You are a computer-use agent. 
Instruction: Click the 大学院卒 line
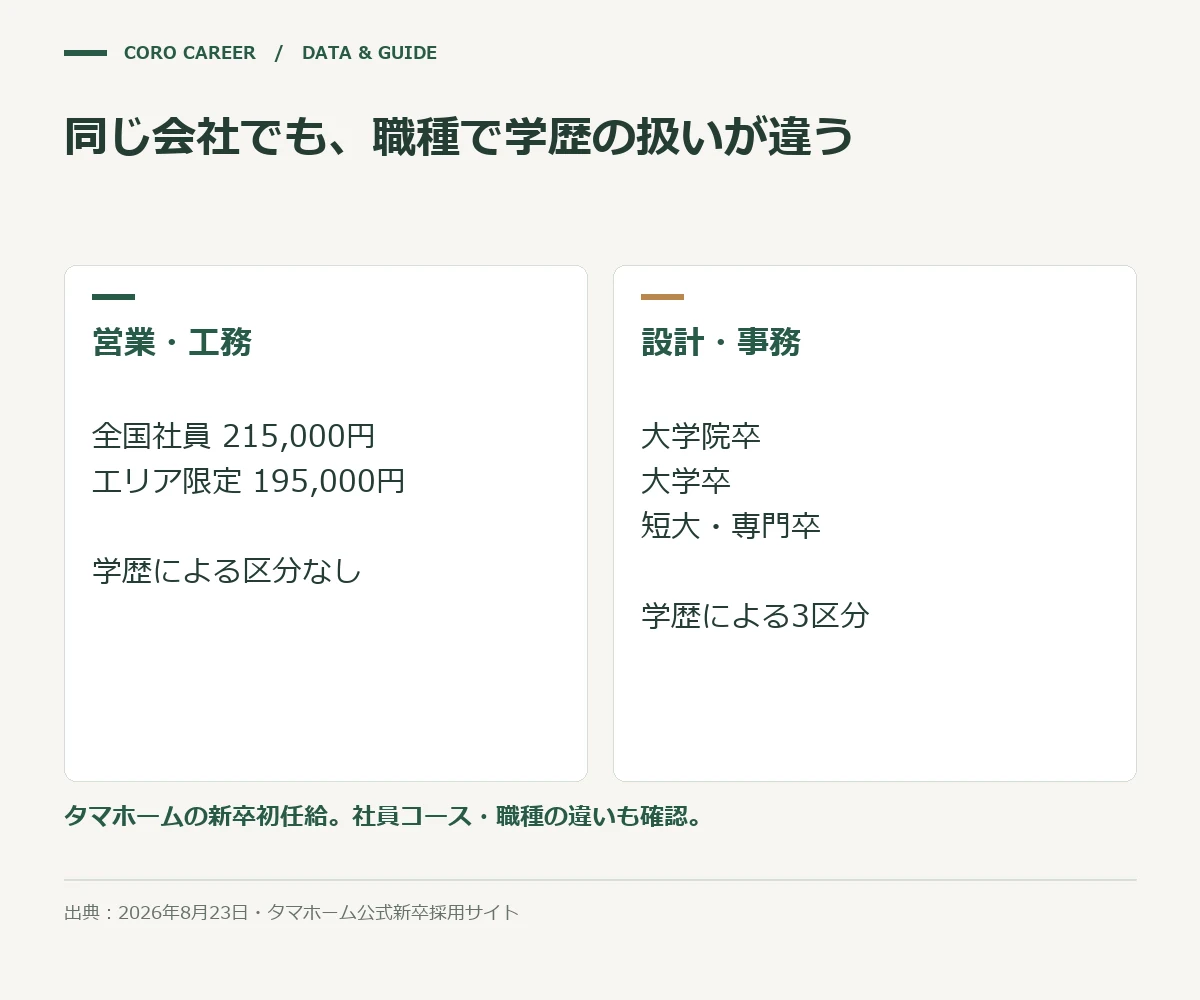[x=701, y=436]
